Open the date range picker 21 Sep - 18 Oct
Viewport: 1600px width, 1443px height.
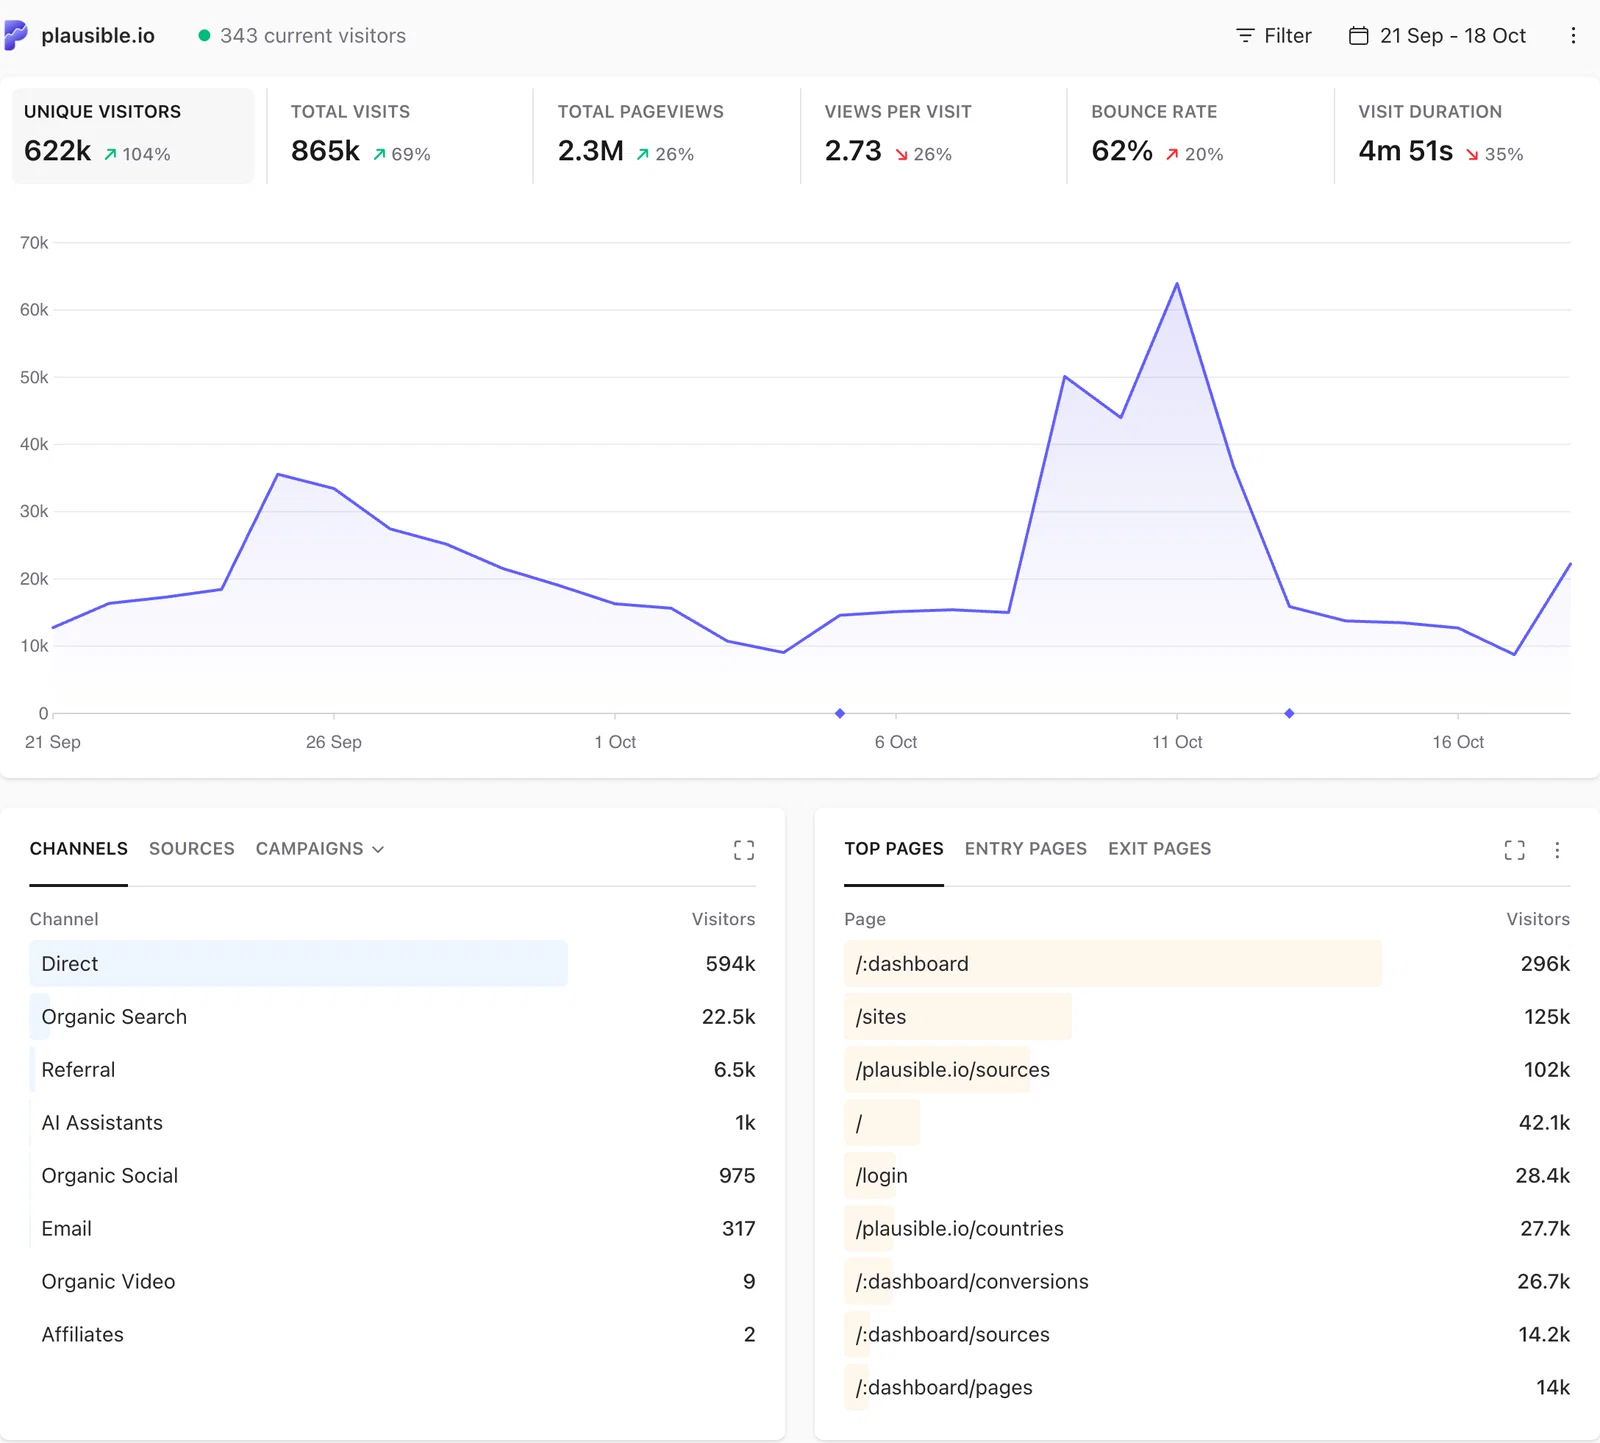[1437, 36]
